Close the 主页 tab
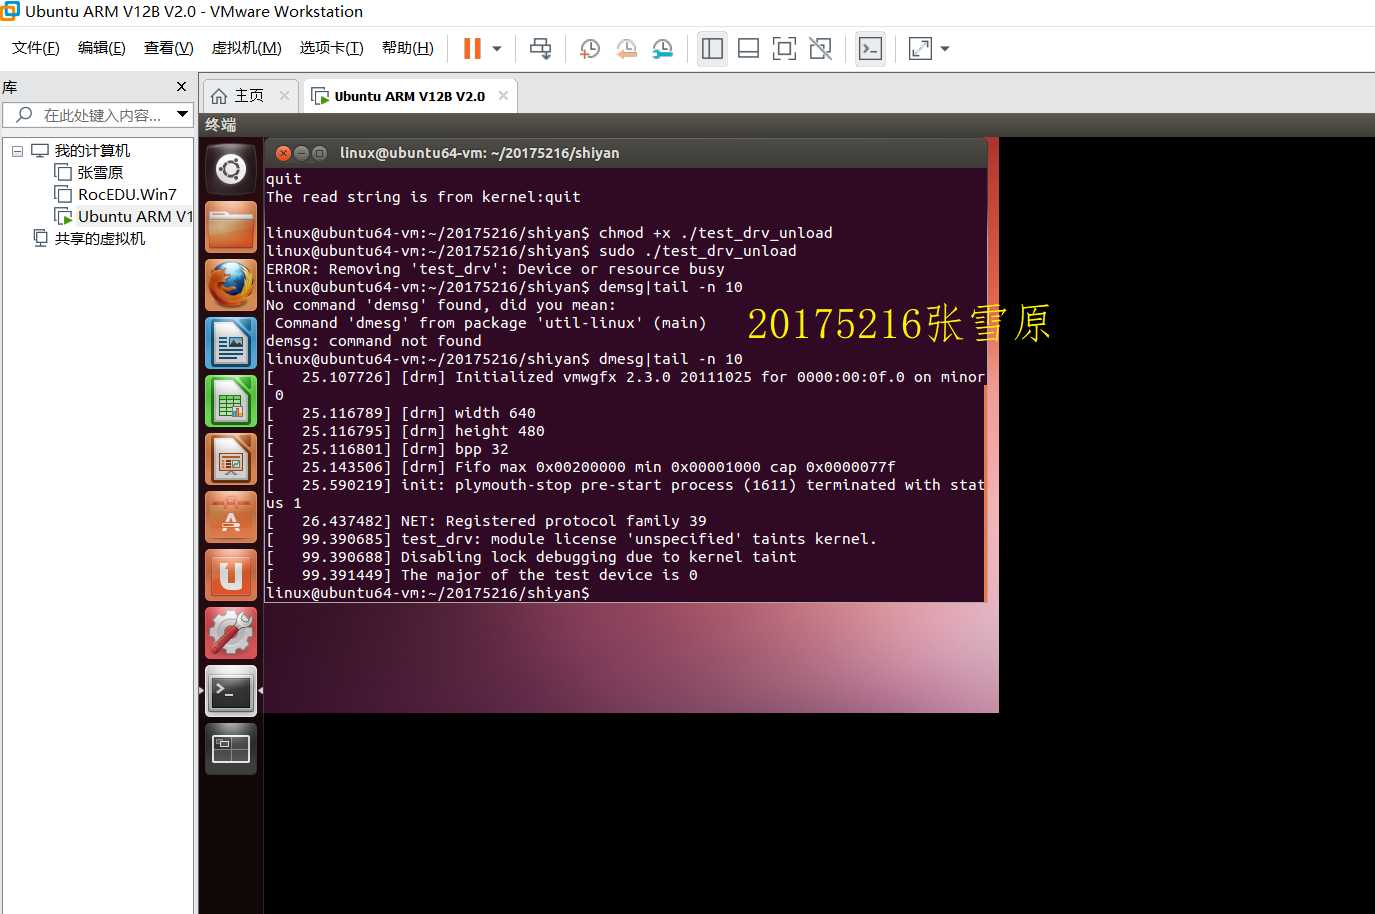 tap(284, 96)
